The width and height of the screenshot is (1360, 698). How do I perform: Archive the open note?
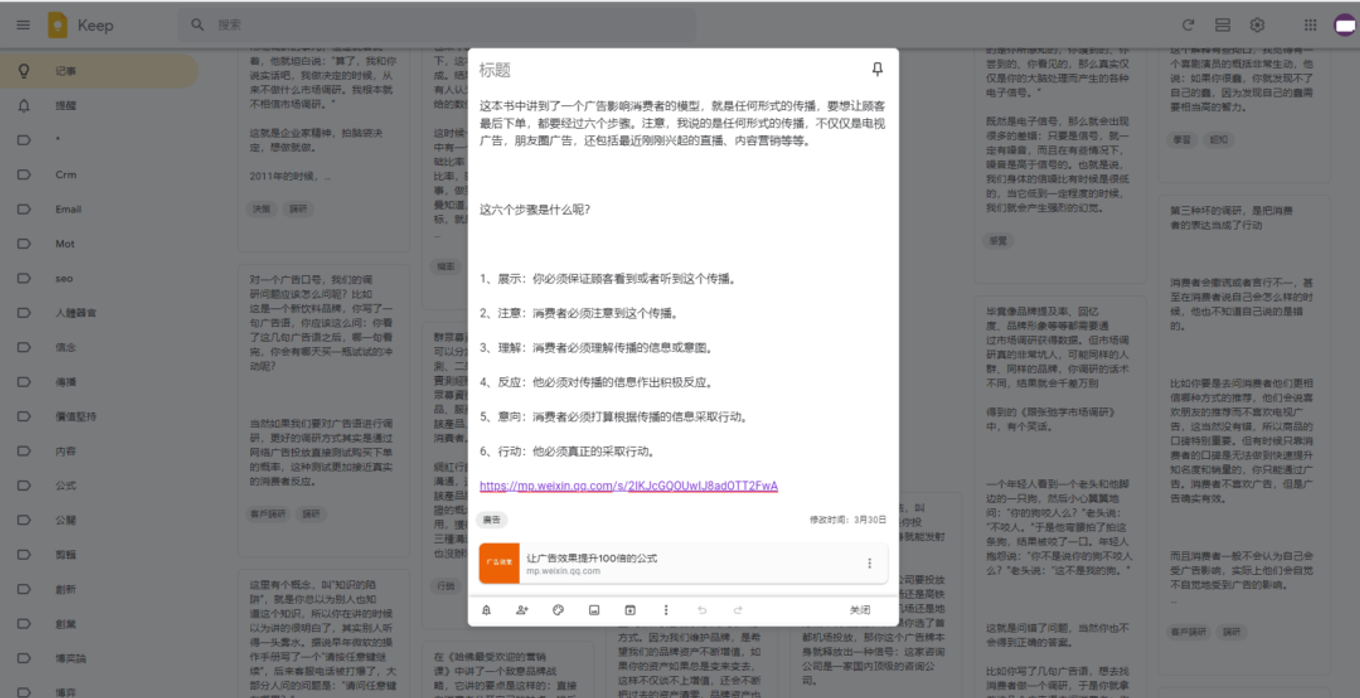(x=630, y=610)
